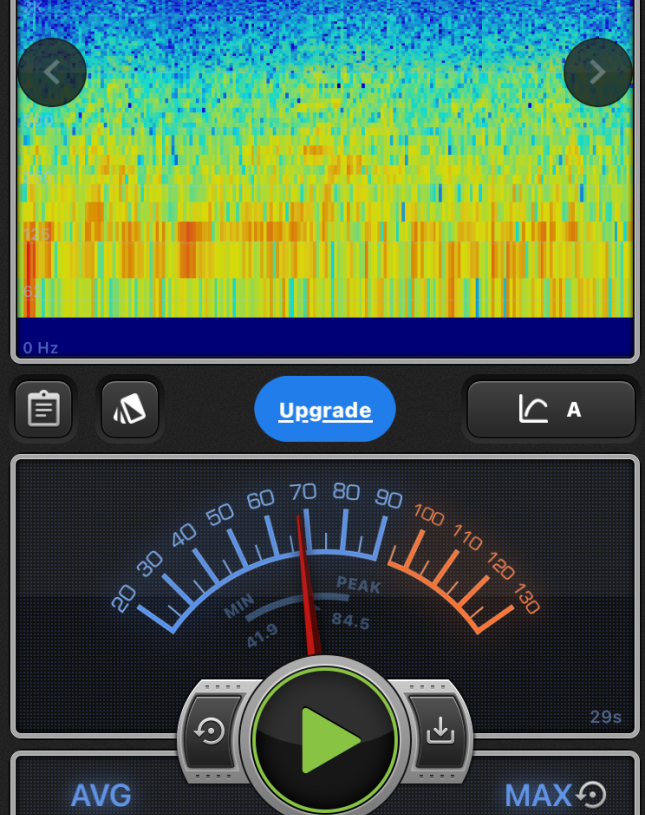Click the Upgrade button
This screenshot has width=645, height=815.
click(325, 410)
